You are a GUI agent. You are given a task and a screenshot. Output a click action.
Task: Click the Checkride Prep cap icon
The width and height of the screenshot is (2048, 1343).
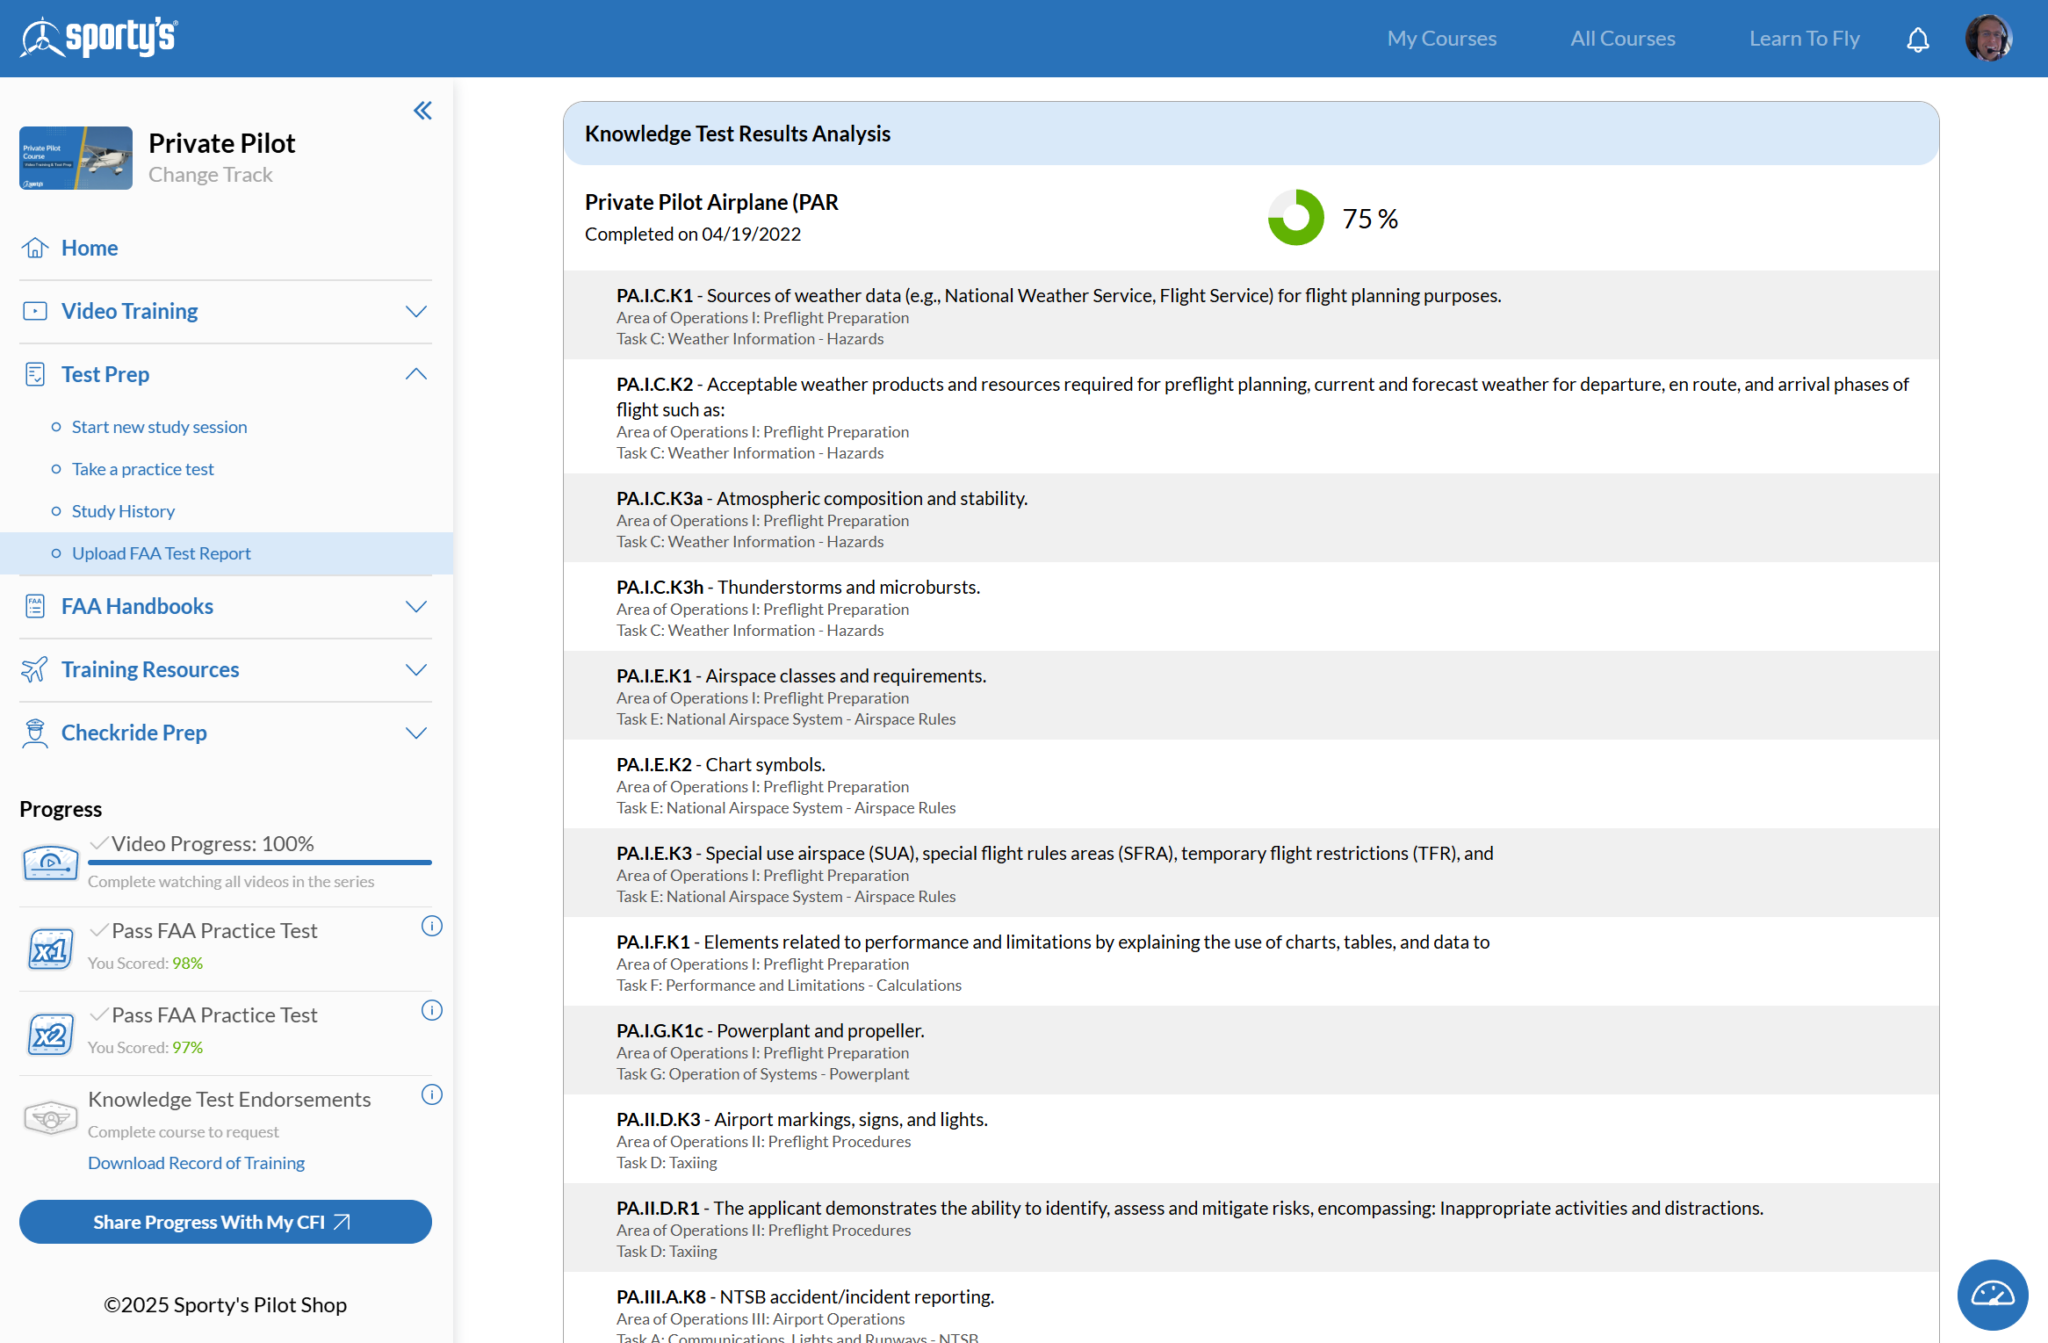click(x=35, y=732)
